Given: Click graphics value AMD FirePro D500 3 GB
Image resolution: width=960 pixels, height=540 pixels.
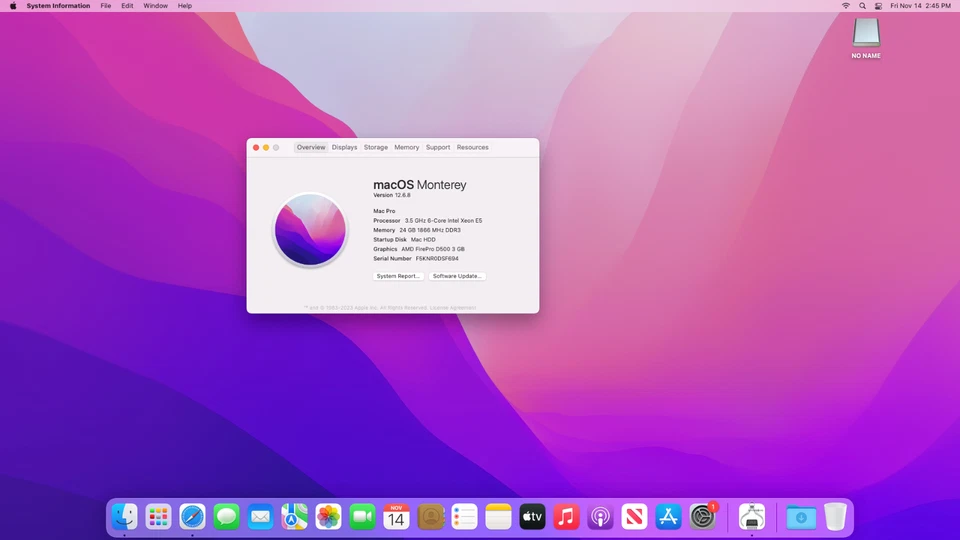Looking at the screenshot, I should click(x=433, y=249).
